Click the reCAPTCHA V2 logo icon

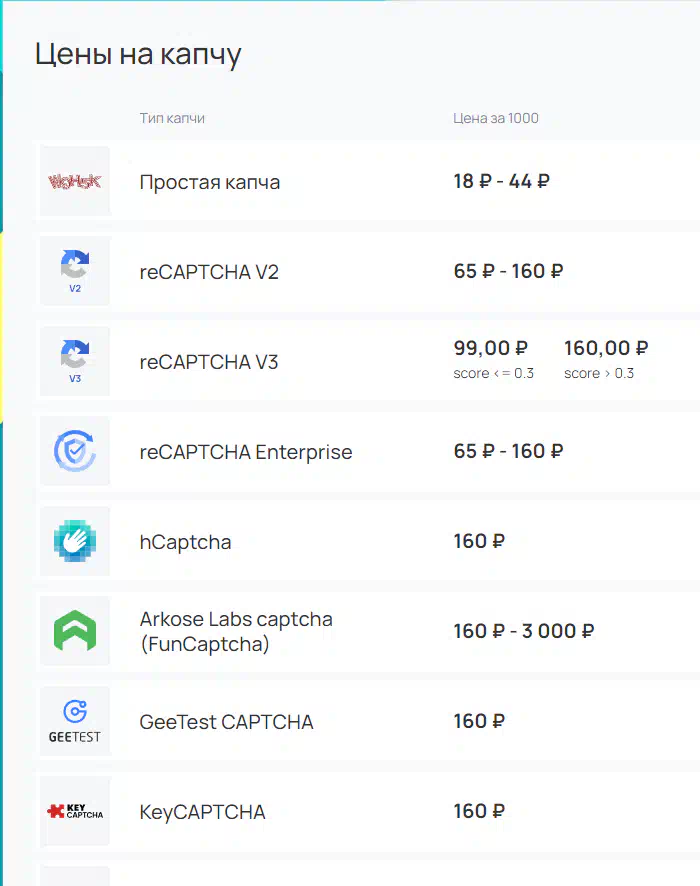(75, 271)
